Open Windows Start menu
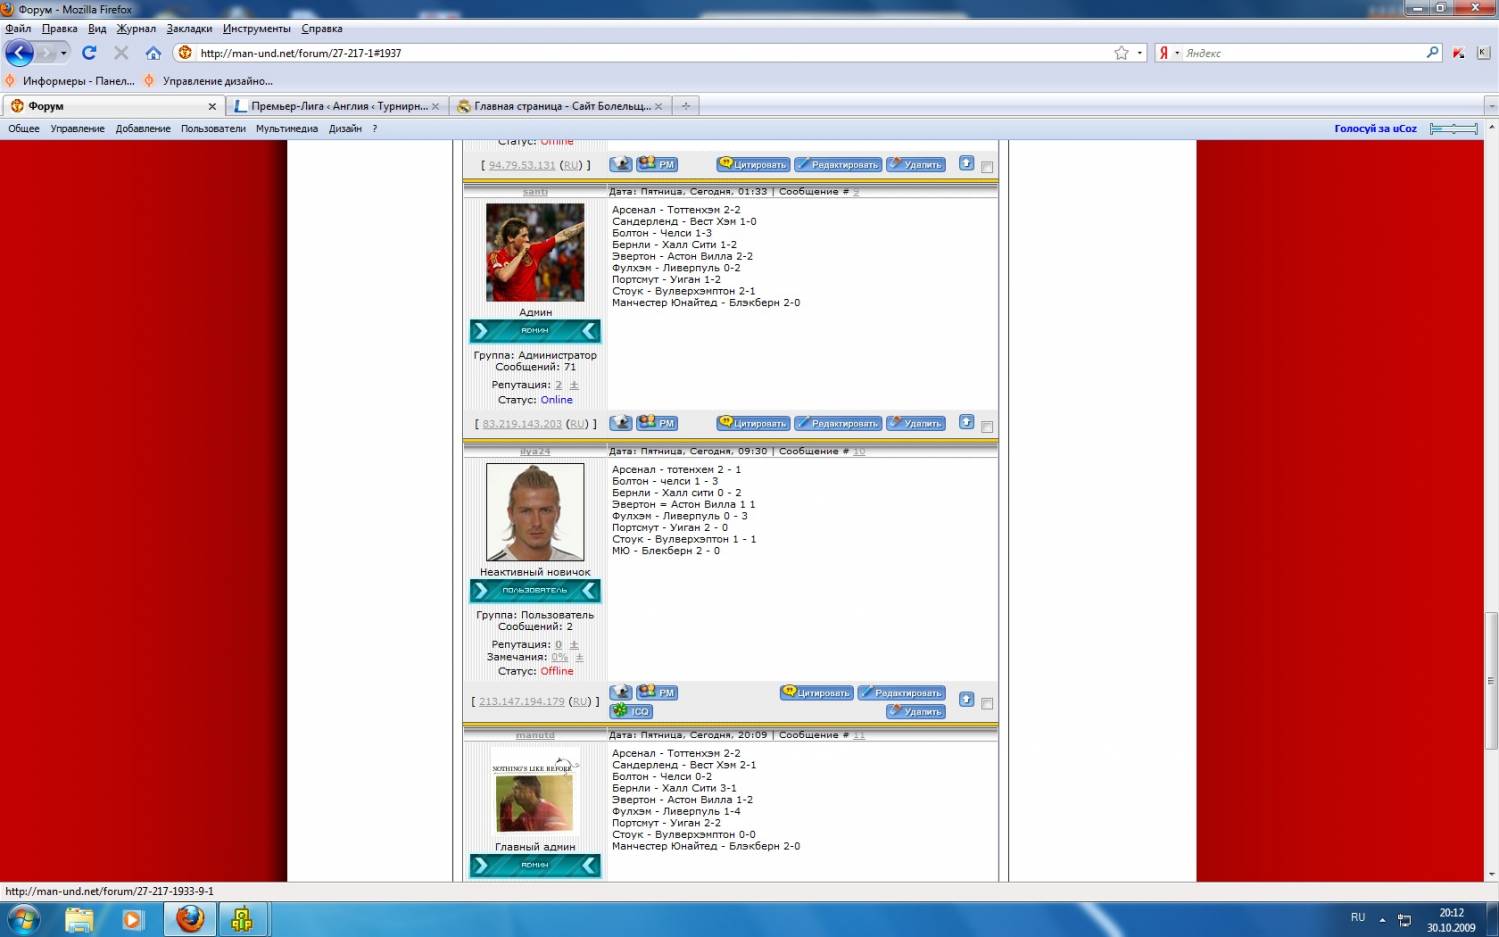 (24, 919)
